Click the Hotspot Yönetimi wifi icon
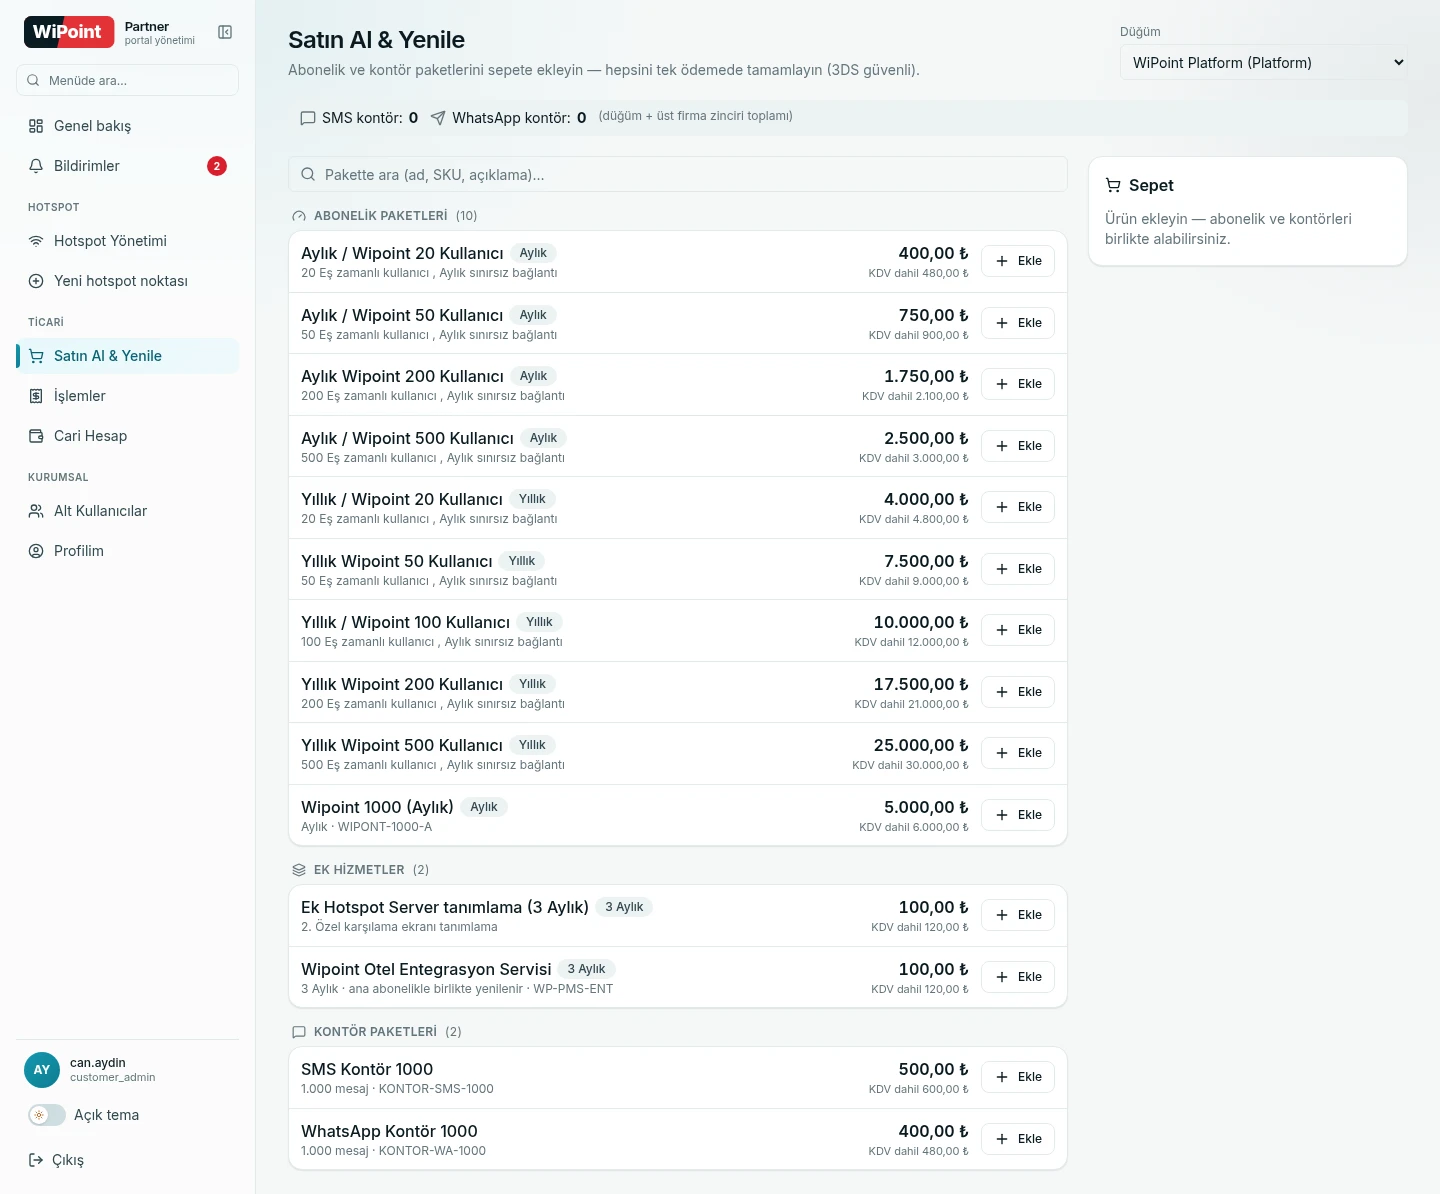Screen dimensions: 1440x1194 pos(36,241)
